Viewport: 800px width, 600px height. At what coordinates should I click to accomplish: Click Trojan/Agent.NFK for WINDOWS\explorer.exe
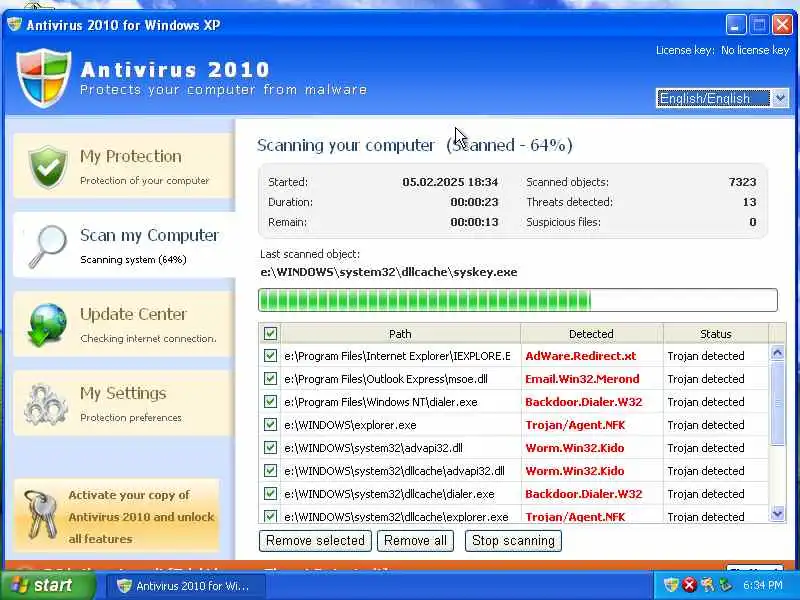point(575,425)
